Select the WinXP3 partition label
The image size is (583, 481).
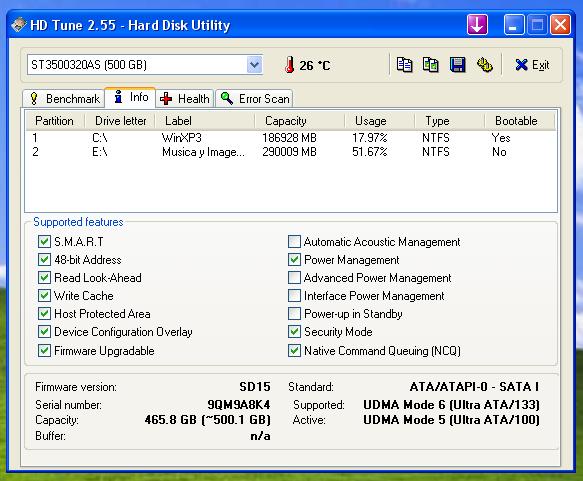(182, 138)
